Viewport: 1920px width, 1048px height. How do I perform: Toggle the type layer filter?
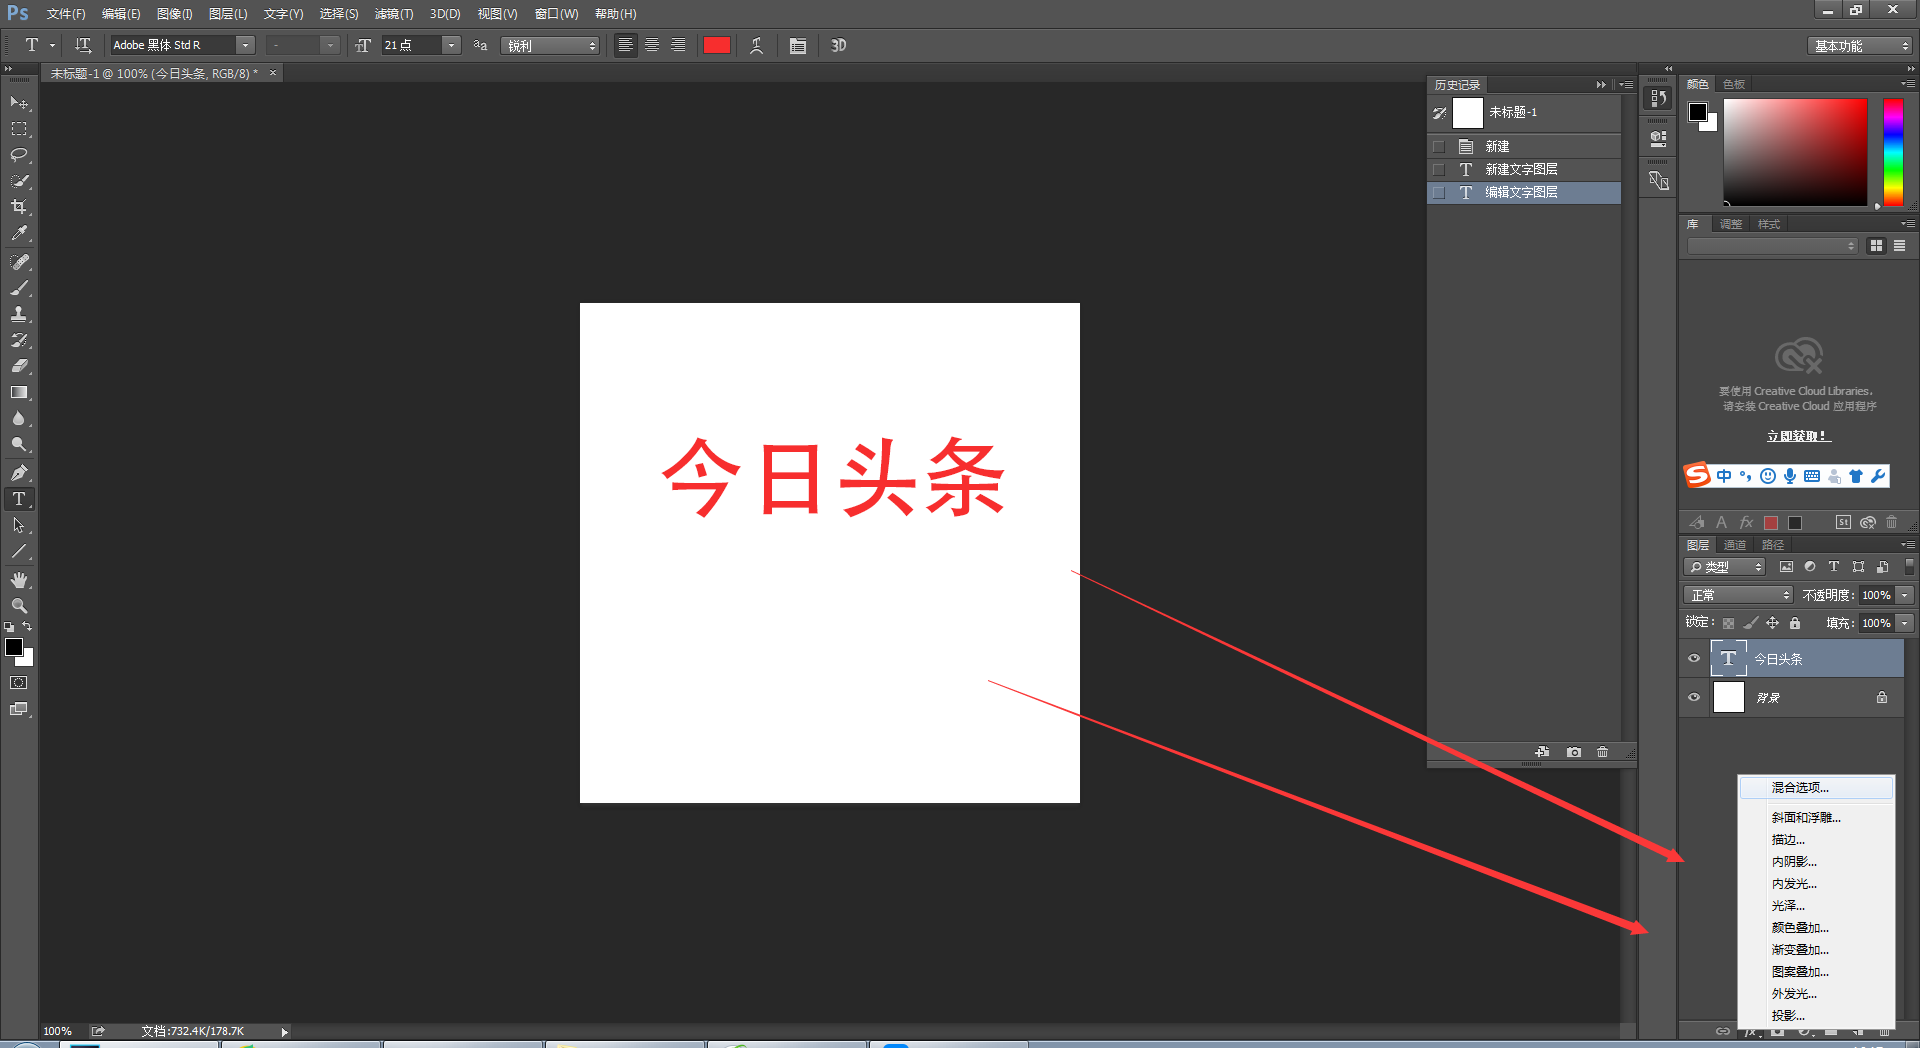1834,566
